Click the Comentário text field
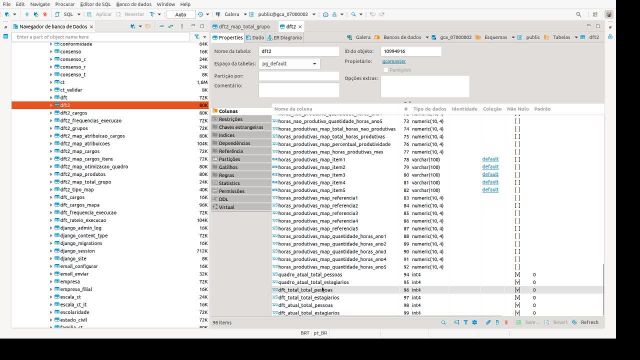Screen dimensions: 640x360 (299, 90)
